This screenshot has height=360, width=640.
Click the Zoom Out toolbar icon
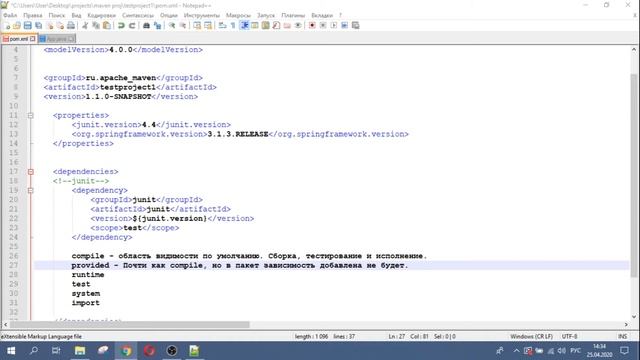click(x=183, y=26)
